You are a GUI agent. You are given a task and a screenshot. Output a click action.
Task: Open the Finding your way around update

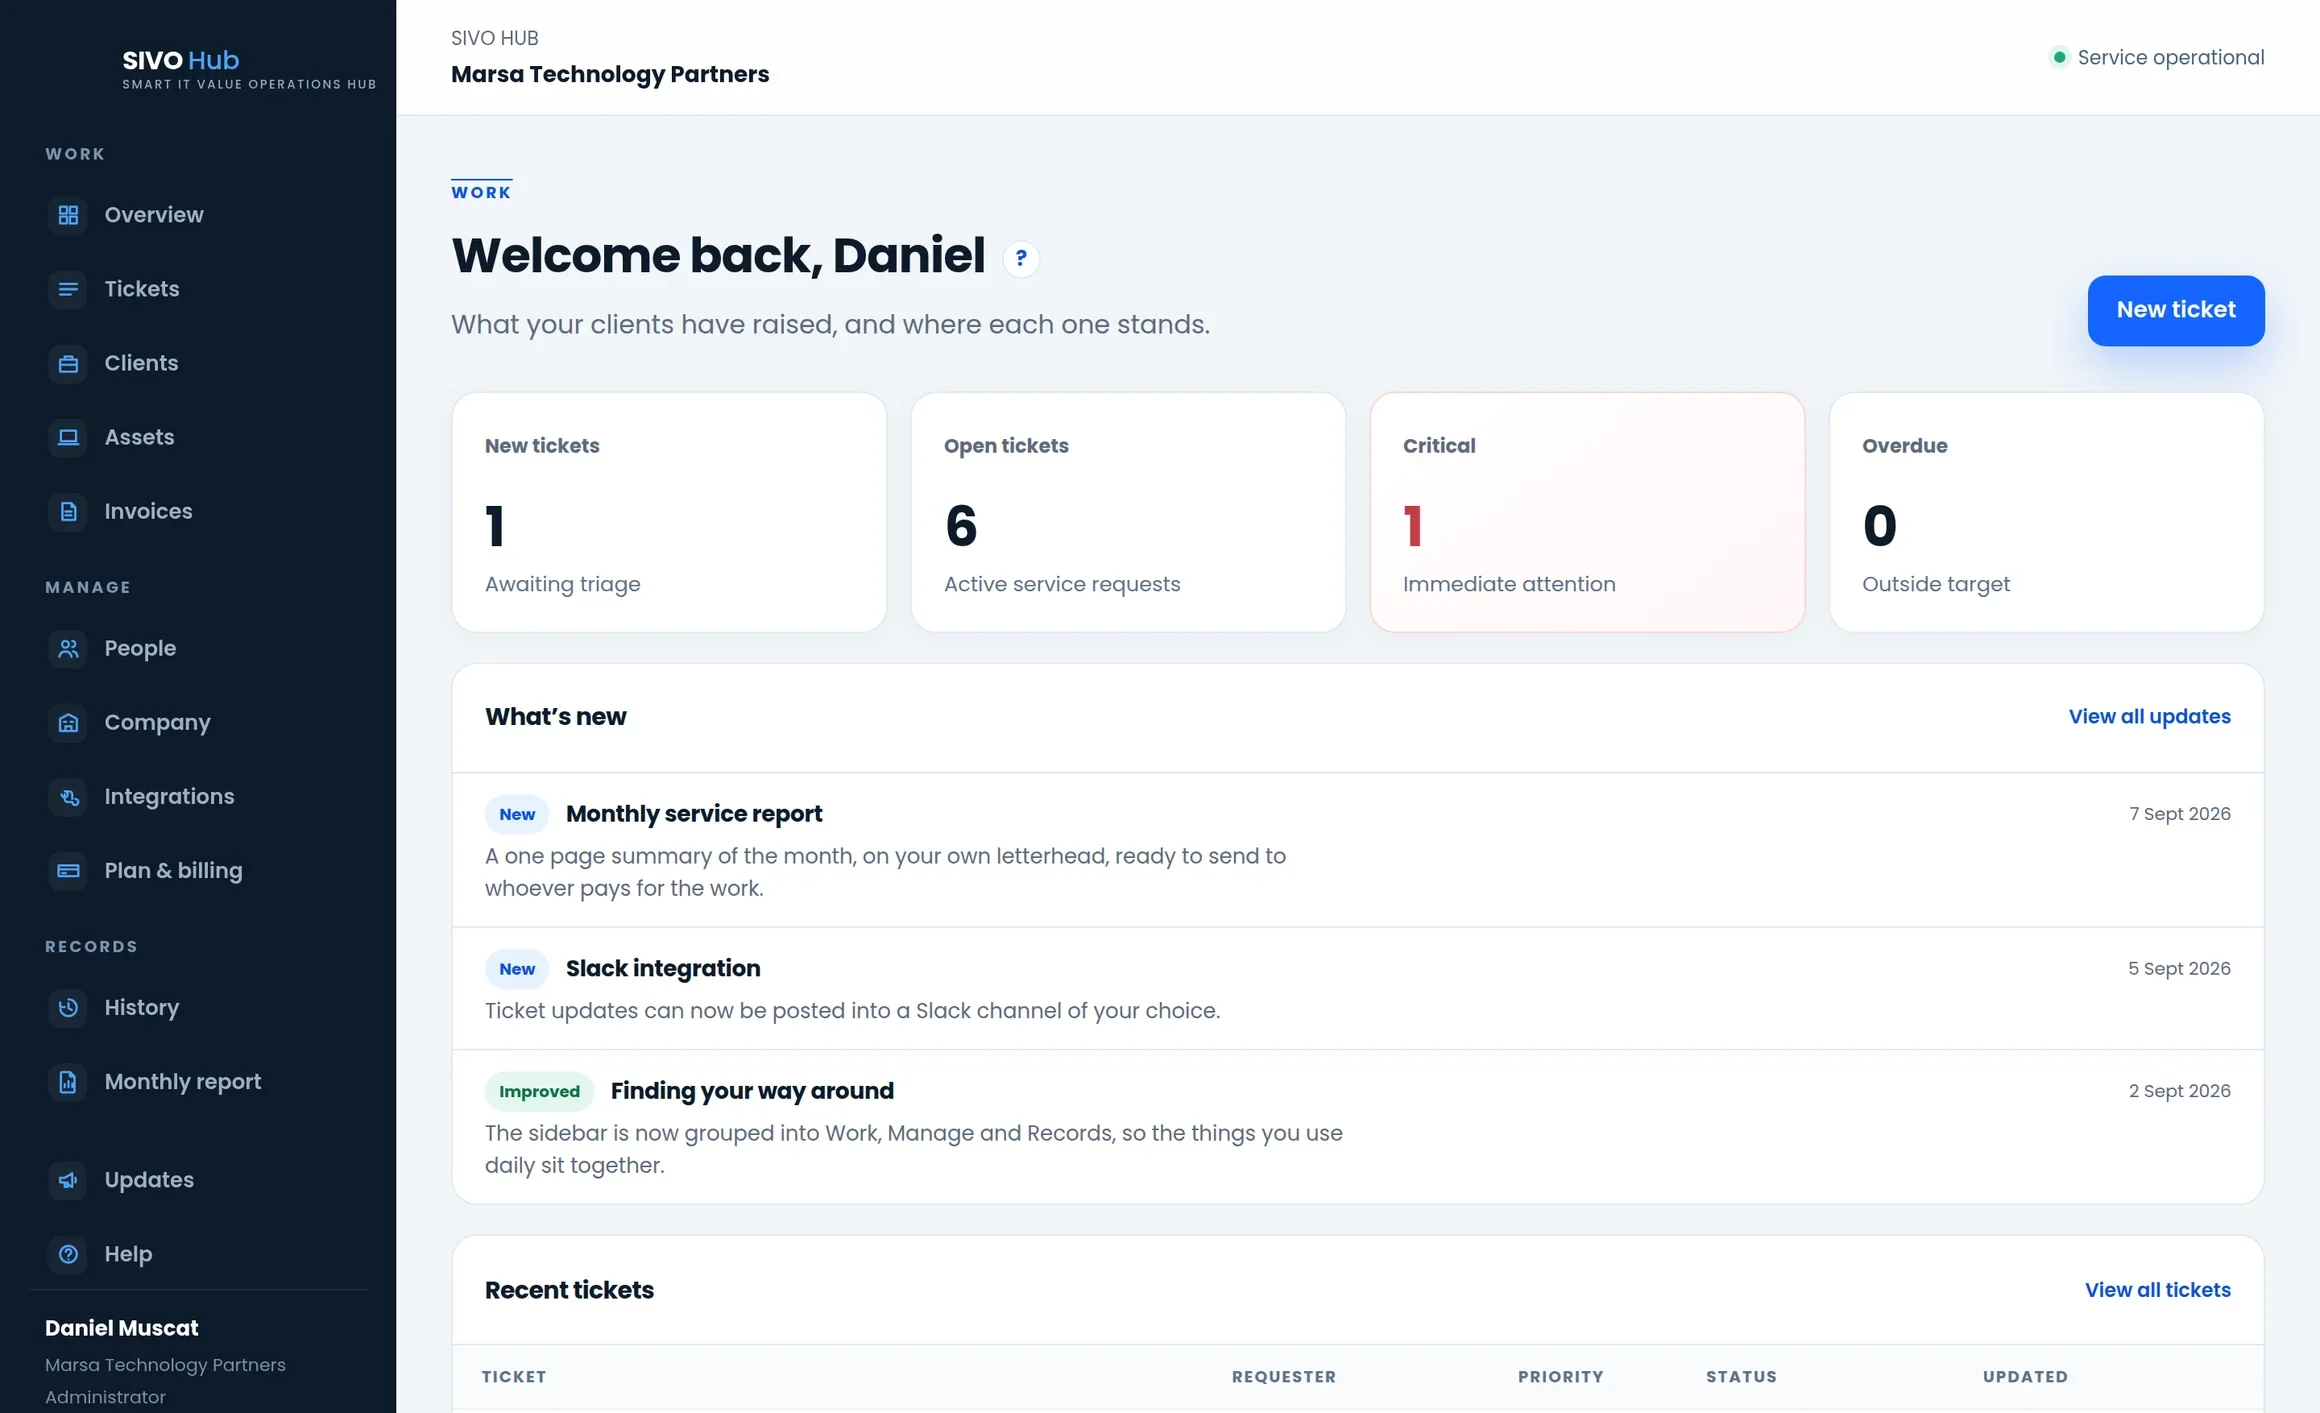click(1357, 1127)
